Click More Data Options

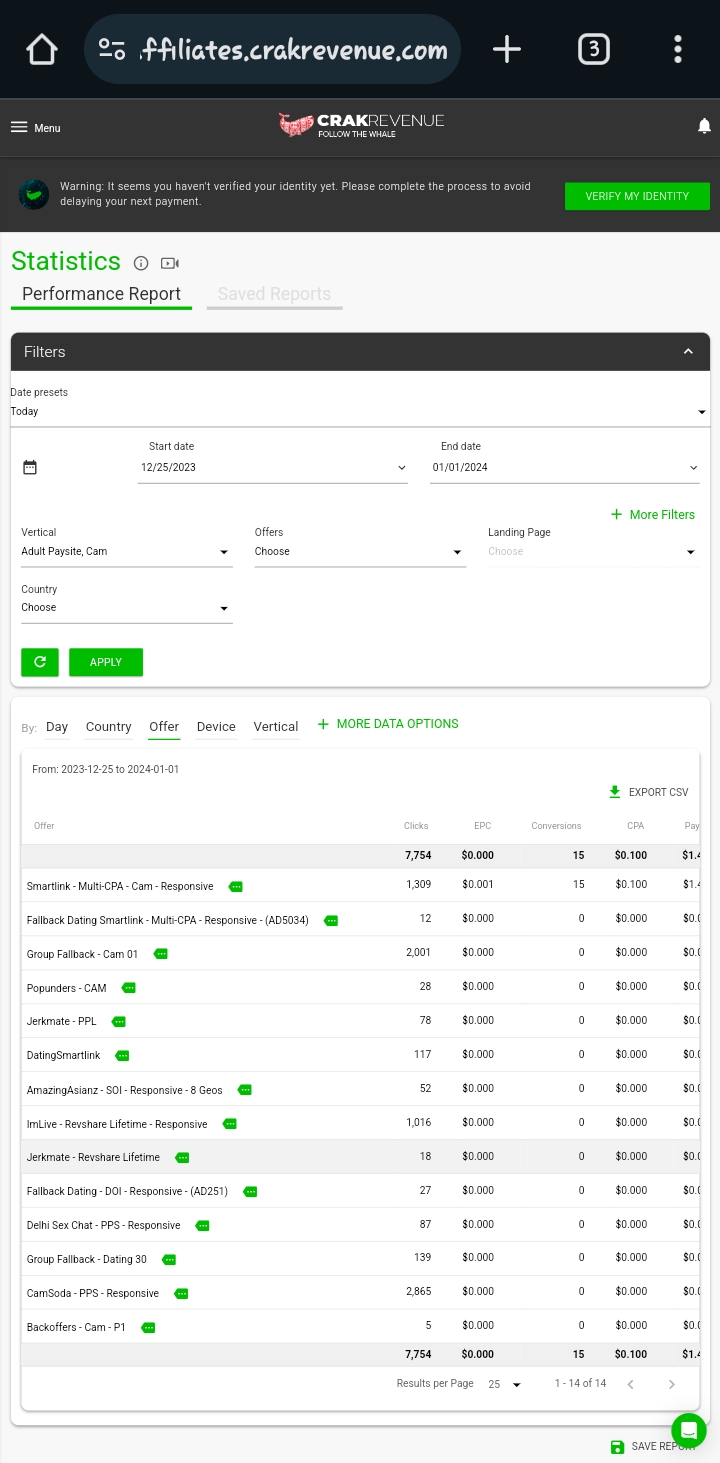point(388,724)
